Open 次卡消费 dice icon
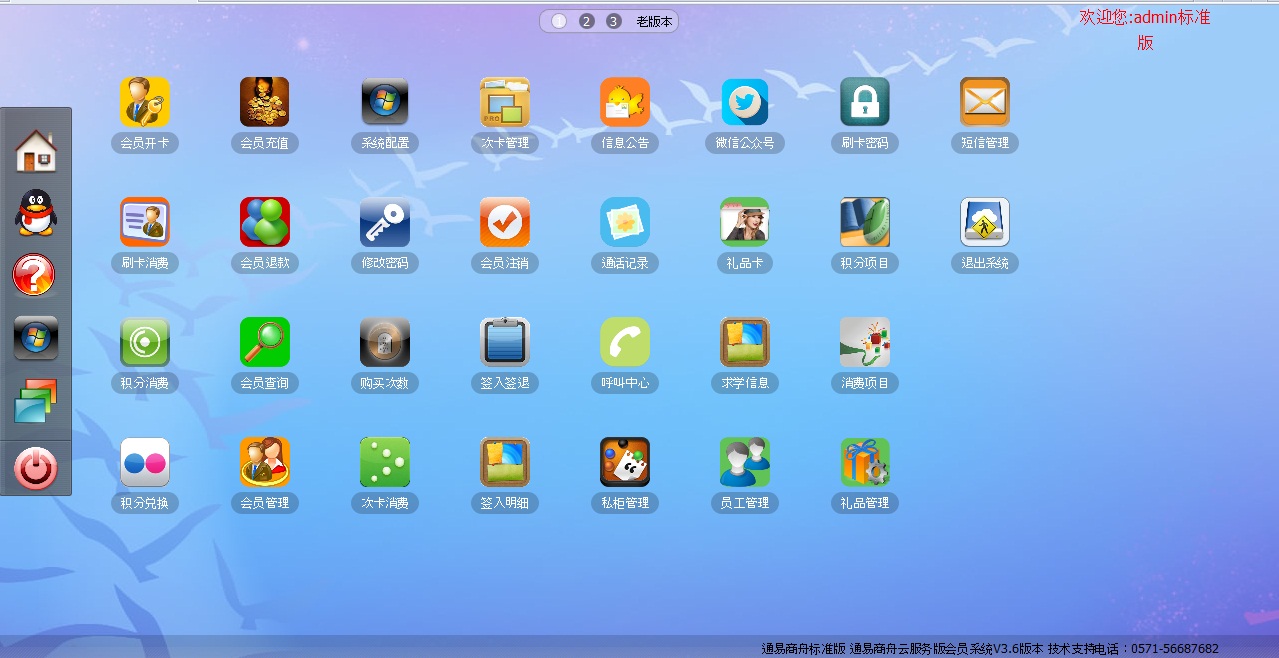1279x658 pixels. coord(385,462)
